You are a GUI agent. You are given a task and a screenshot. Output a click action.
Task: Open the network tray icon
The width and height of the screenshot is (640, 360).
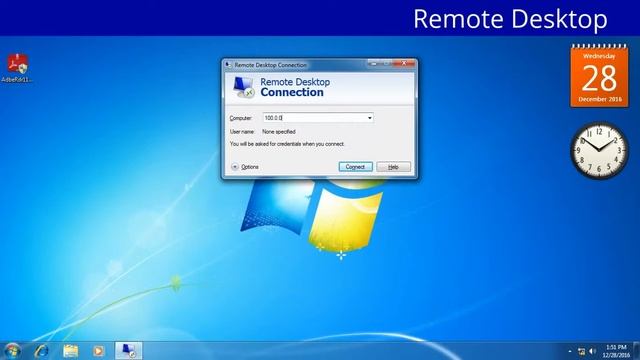pyautogui.click(x=582, y=351)
